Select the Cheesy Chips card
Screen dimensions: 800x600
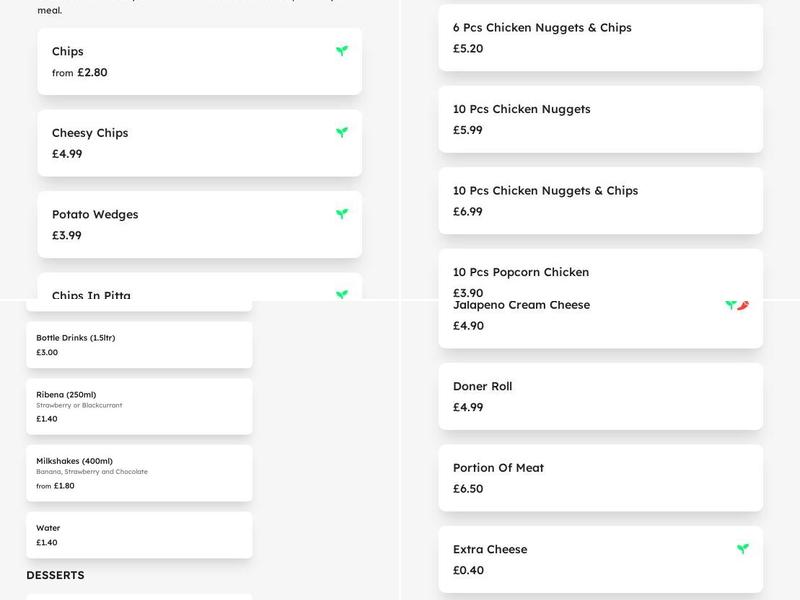pyautogui.click(x=198, y=143)
